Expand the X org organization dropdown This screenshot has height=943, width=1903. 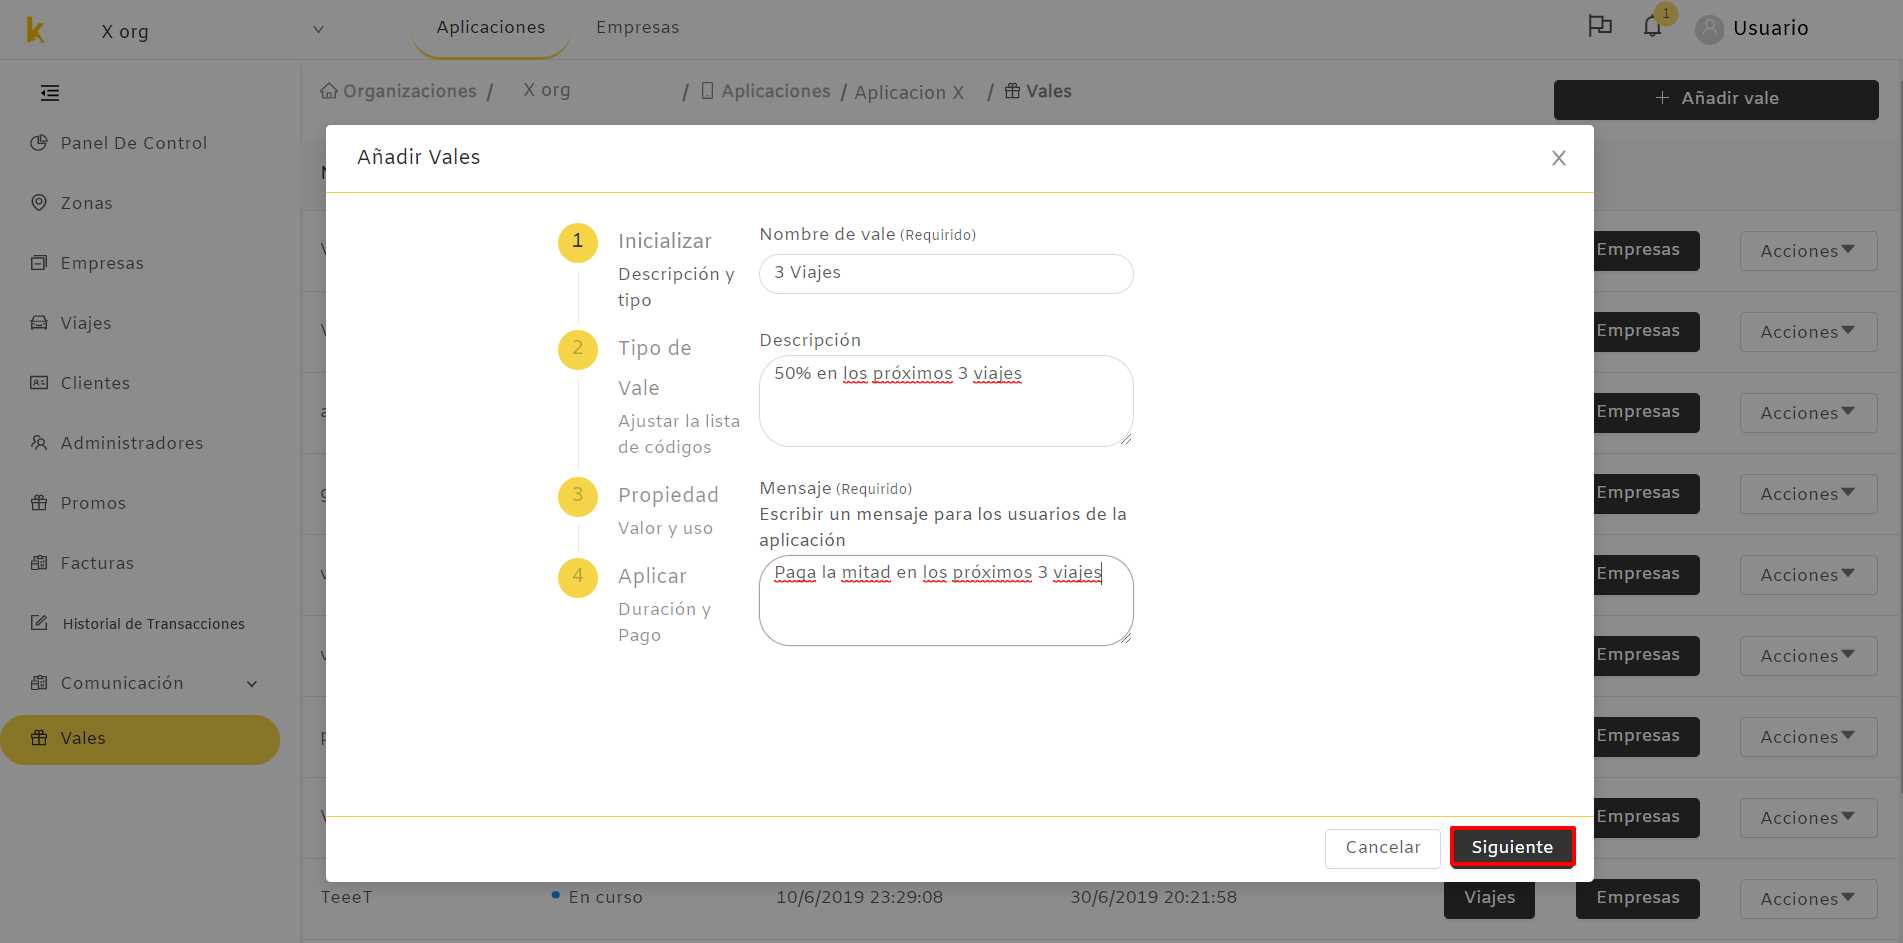318,30
